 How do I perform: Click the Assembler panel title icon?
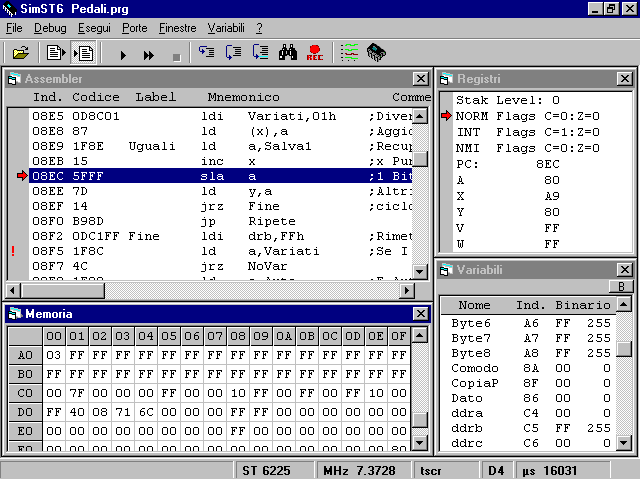14,79
